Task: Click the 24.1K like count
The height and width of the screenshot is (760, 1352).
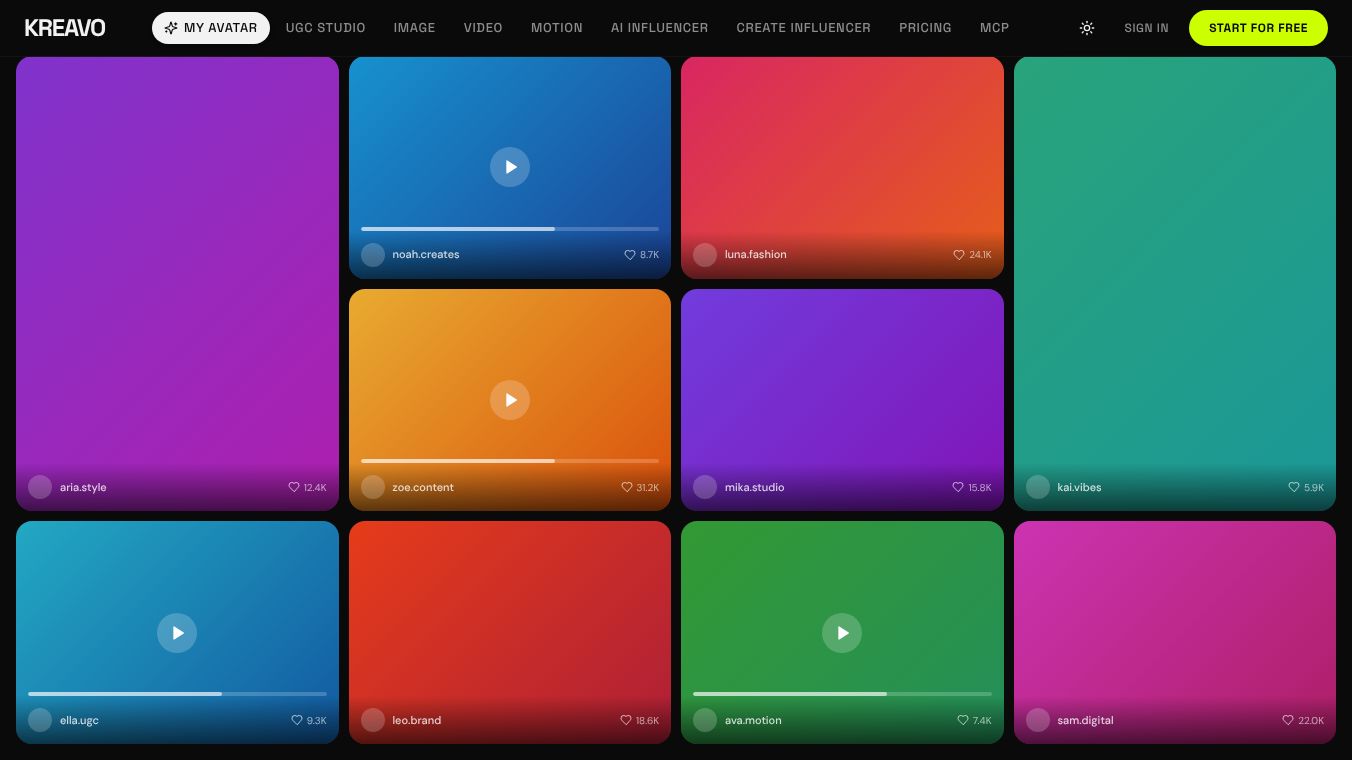Action: (980, 255)
